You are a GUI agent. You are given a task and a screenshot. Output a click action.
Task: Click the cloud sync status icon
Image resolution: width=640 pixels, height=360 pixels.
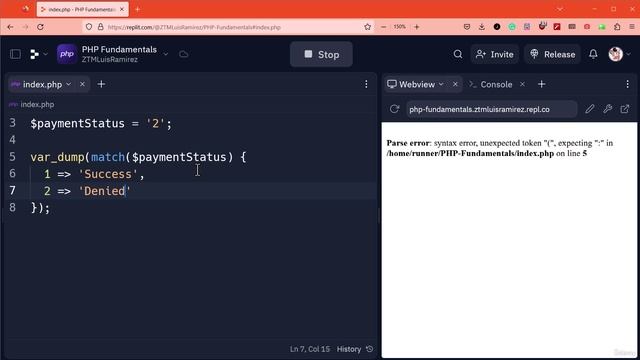(184, 54)
